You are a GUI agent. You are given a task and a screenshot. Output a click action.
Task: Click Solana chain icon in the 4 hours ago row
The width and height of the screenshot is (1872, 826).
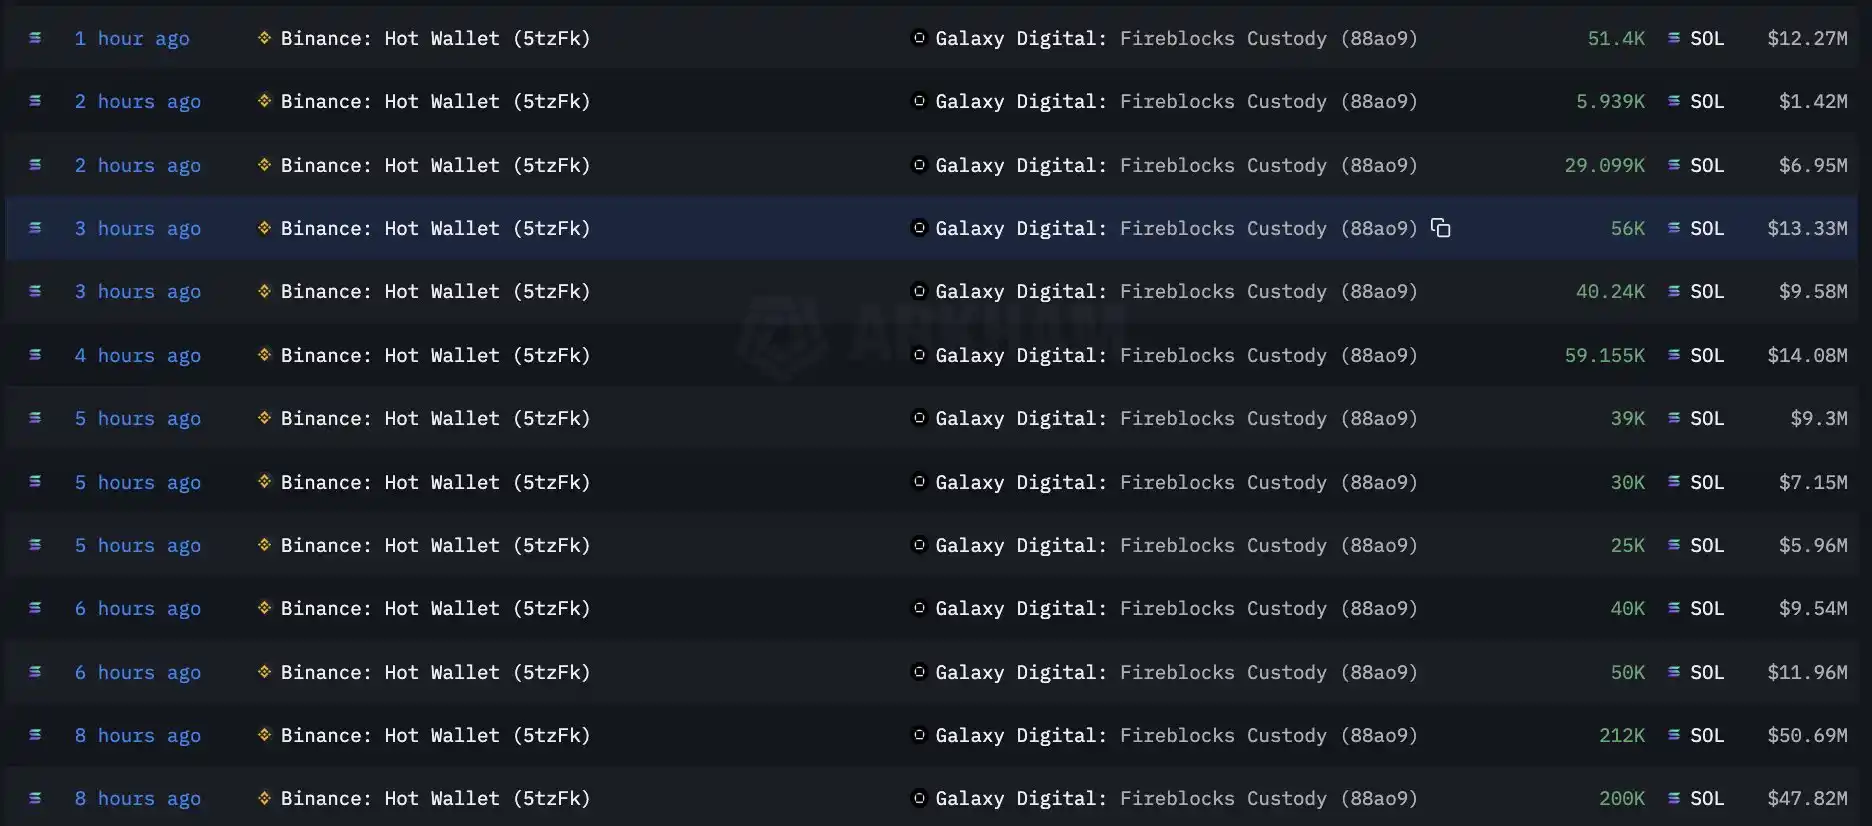(35, 355)
